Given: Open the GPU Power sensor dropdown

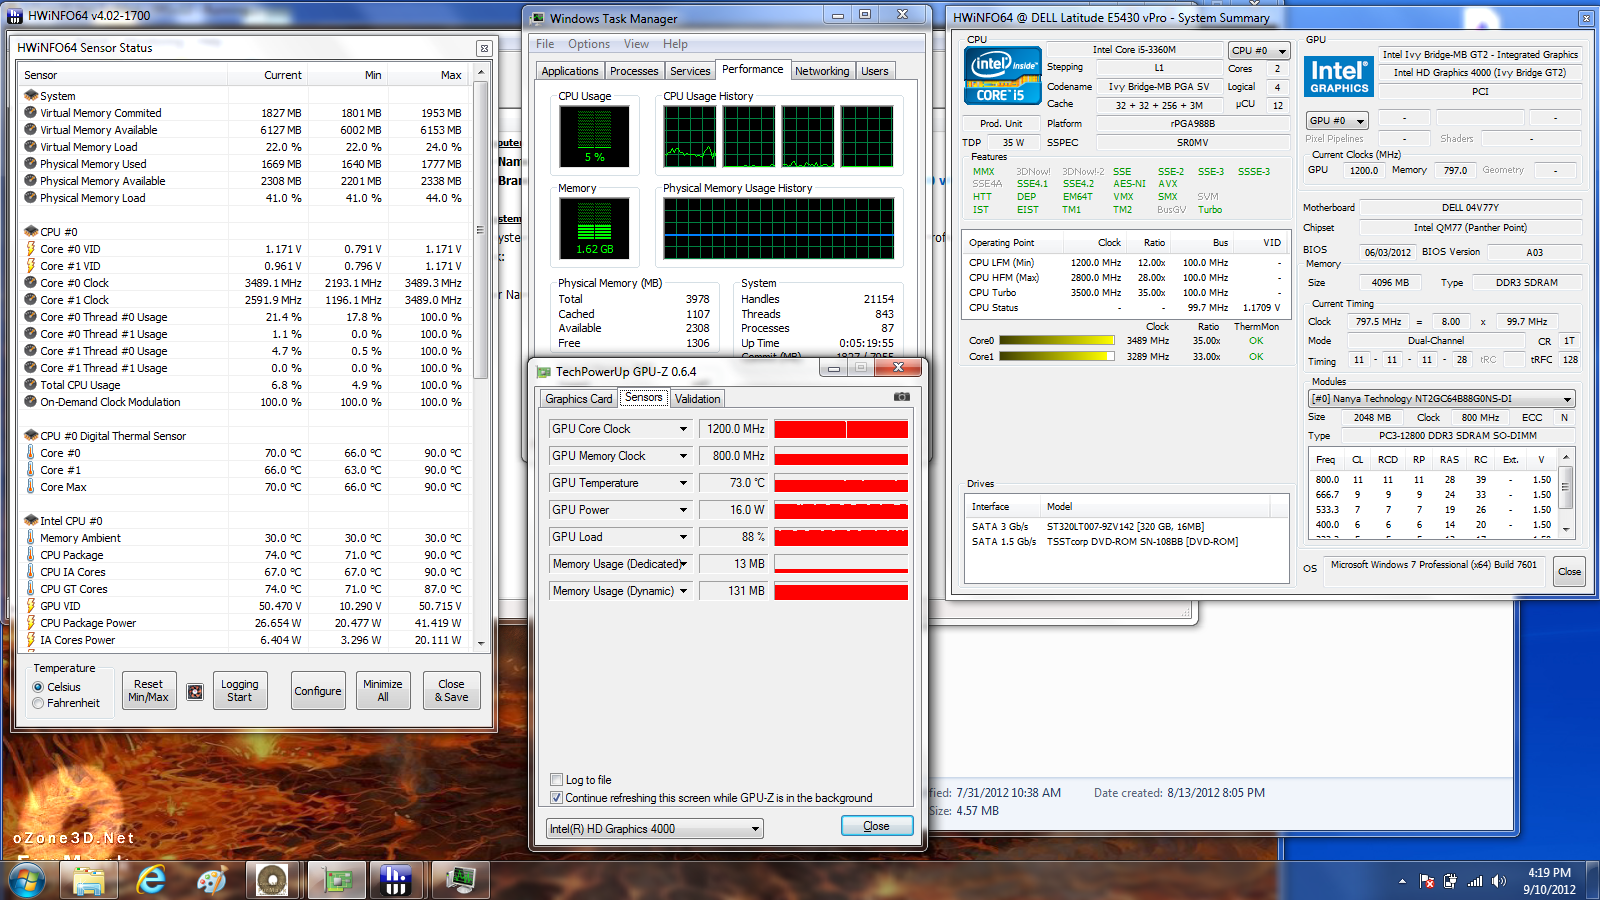Looking at the screenshot, I should coord(683,510).
